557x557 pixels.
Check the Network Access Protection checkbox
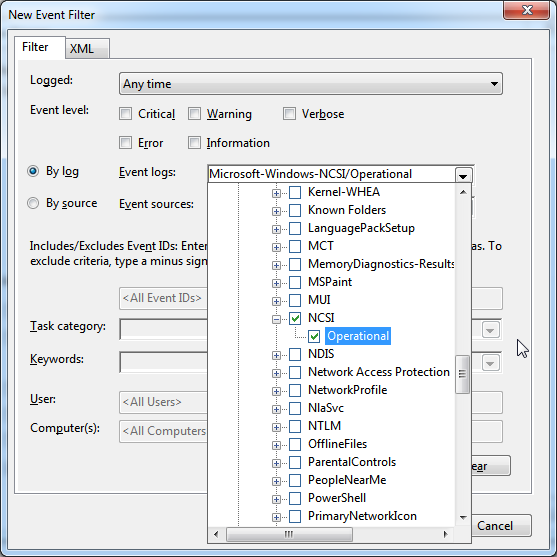point(295,372)
